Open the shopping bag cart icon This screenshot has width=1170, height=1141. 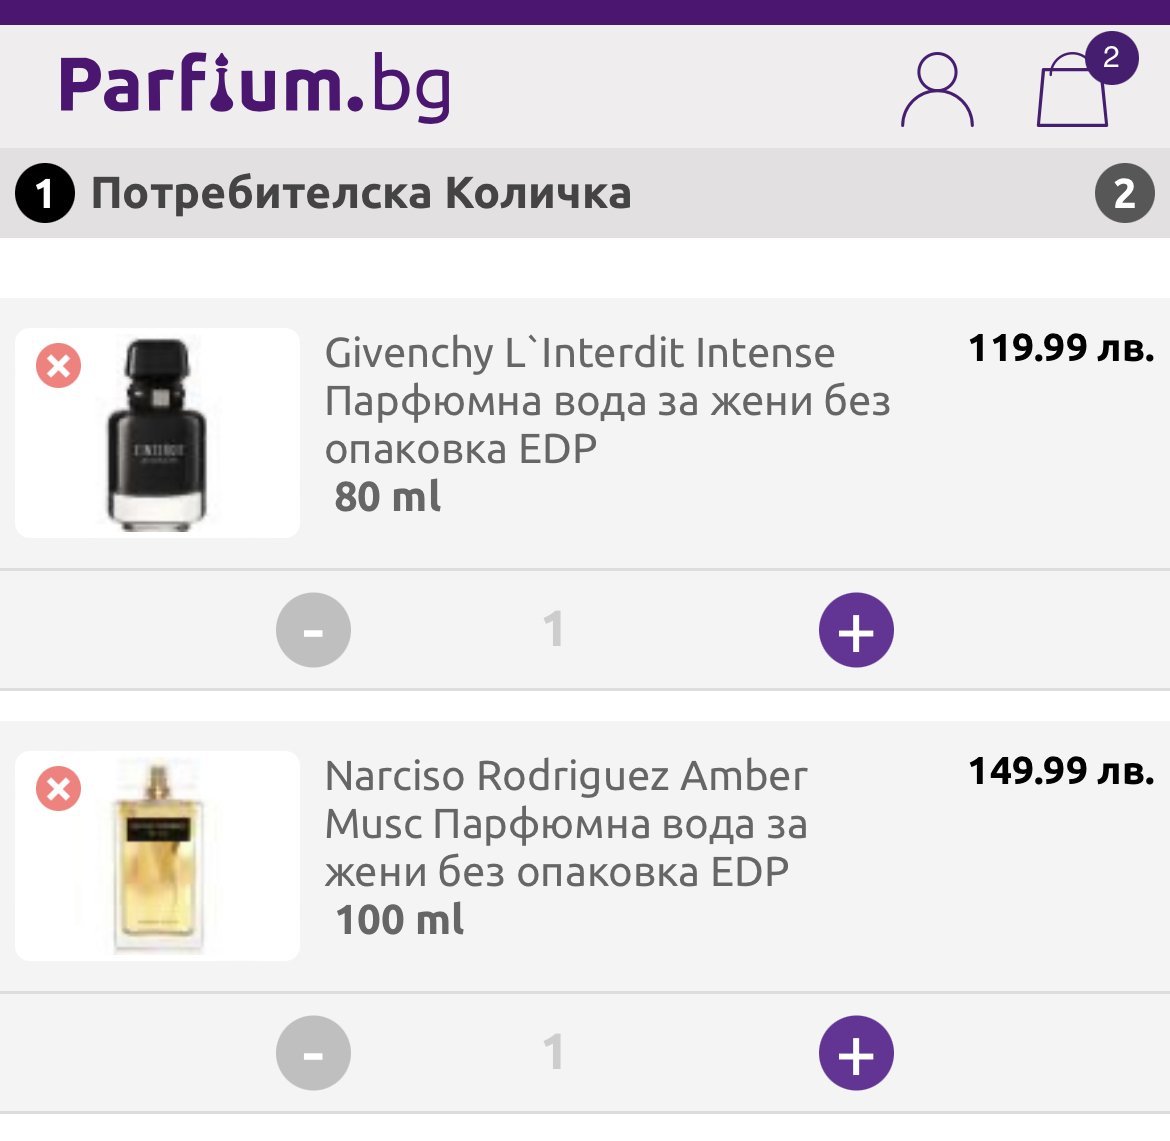point(1072,94)
